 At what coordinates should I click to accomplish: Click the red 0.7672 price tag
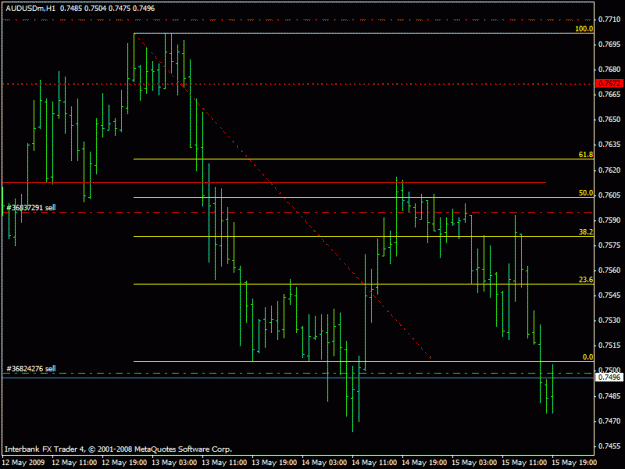click(x=609, y=83)
